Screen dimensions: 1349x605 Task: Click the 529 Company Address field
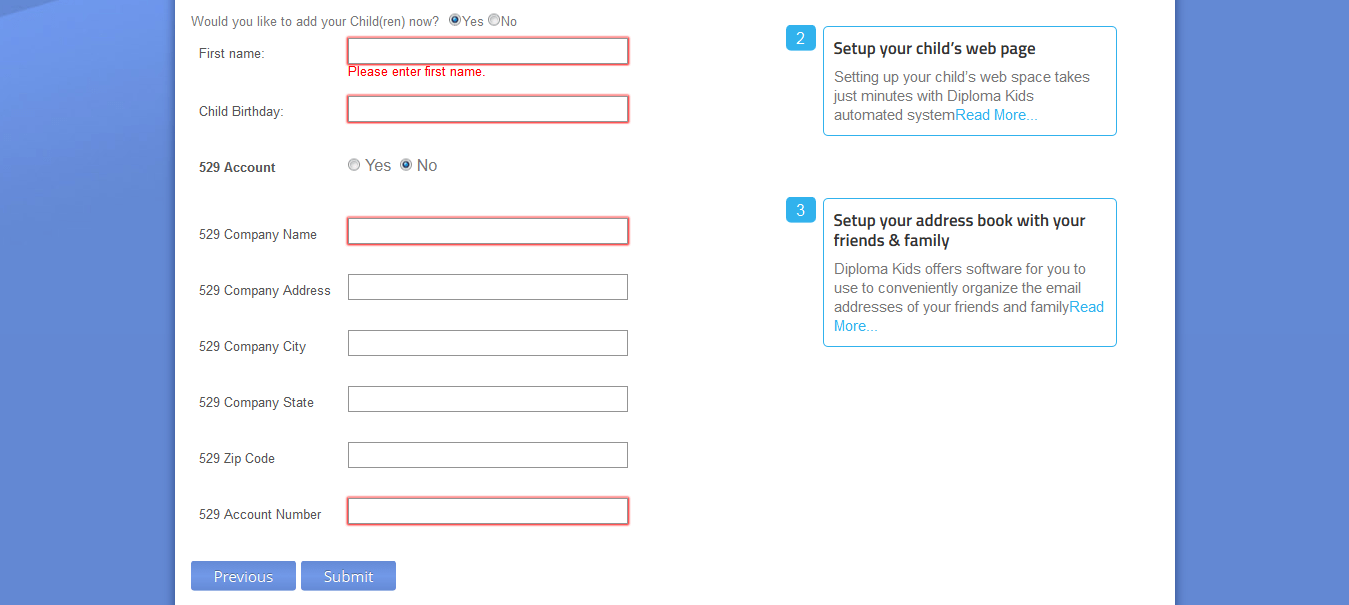tap(487, 286)
